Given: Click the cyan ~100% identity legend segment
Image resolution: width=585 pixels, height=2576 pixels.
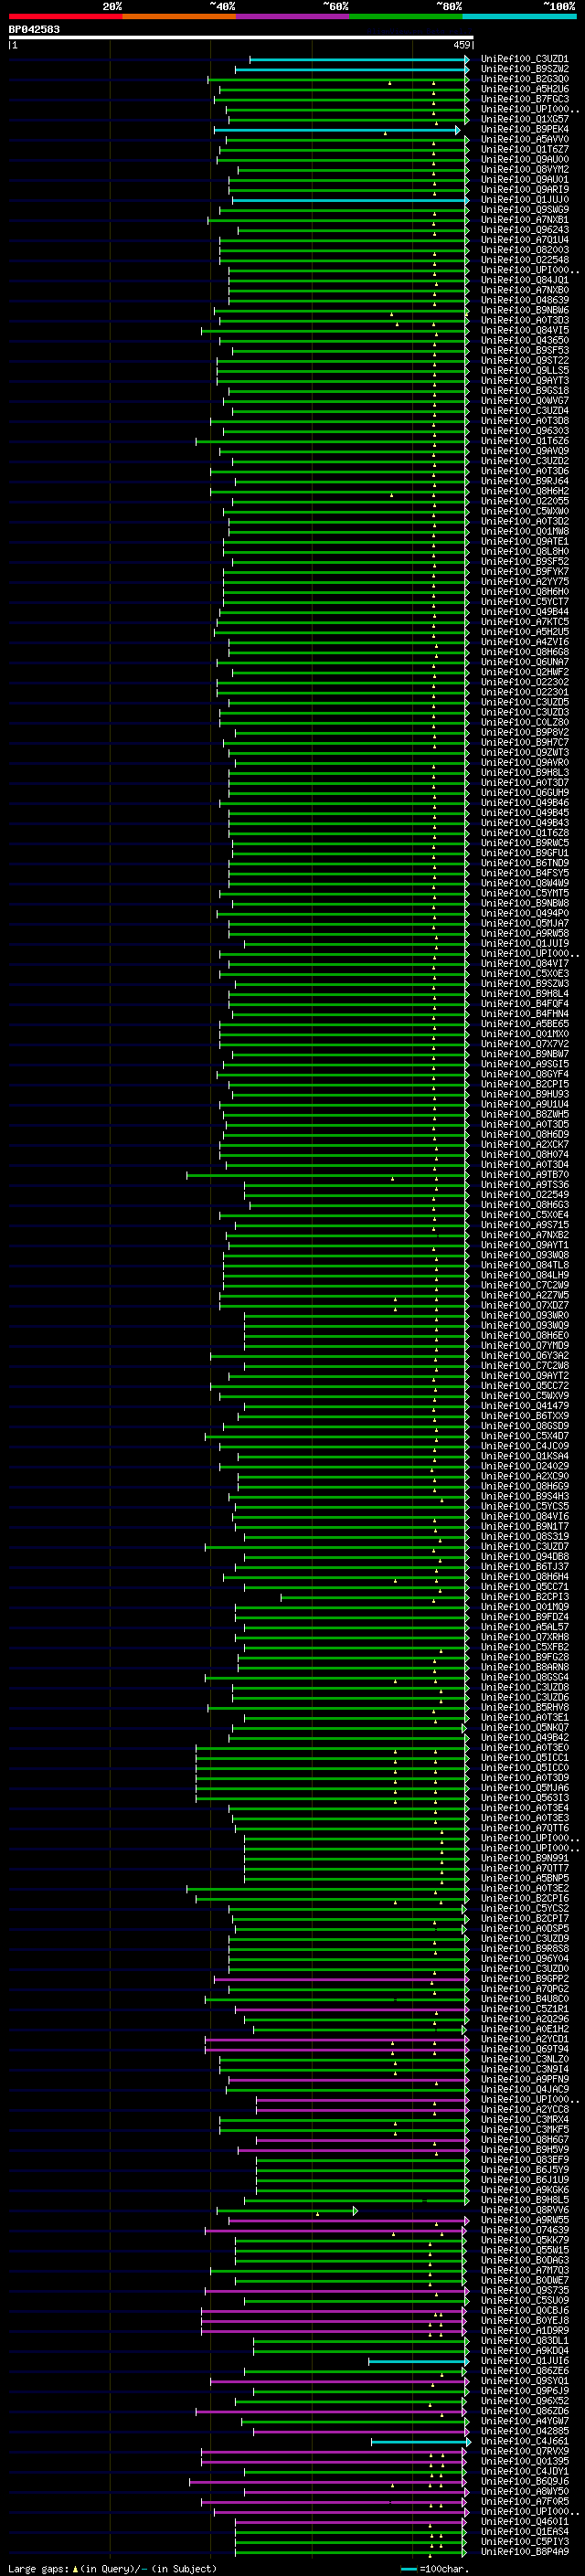Looking at the screenshot, I should pyautogui.click(x=519, y=16).
